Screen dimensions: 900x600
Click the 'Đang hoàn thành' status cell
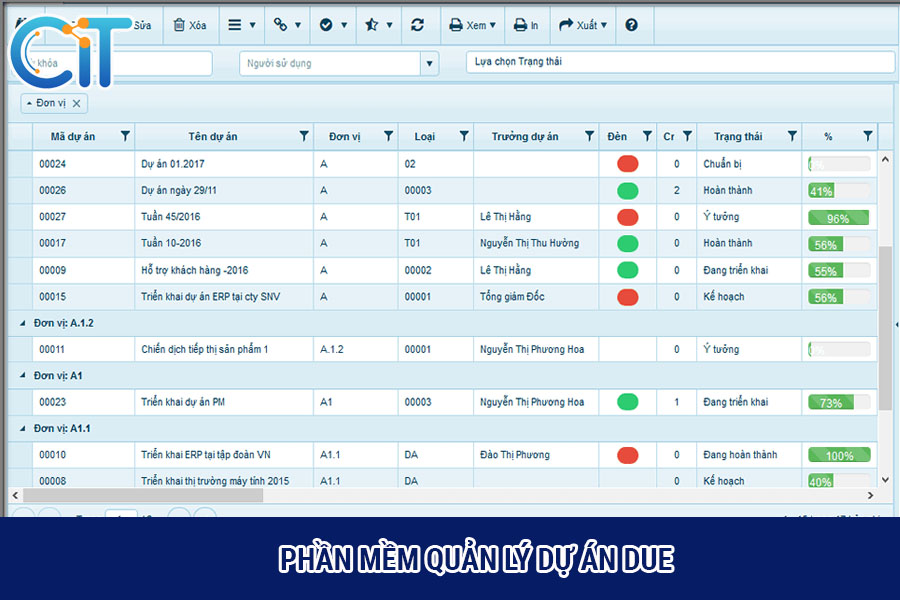(x=740, y=455)
